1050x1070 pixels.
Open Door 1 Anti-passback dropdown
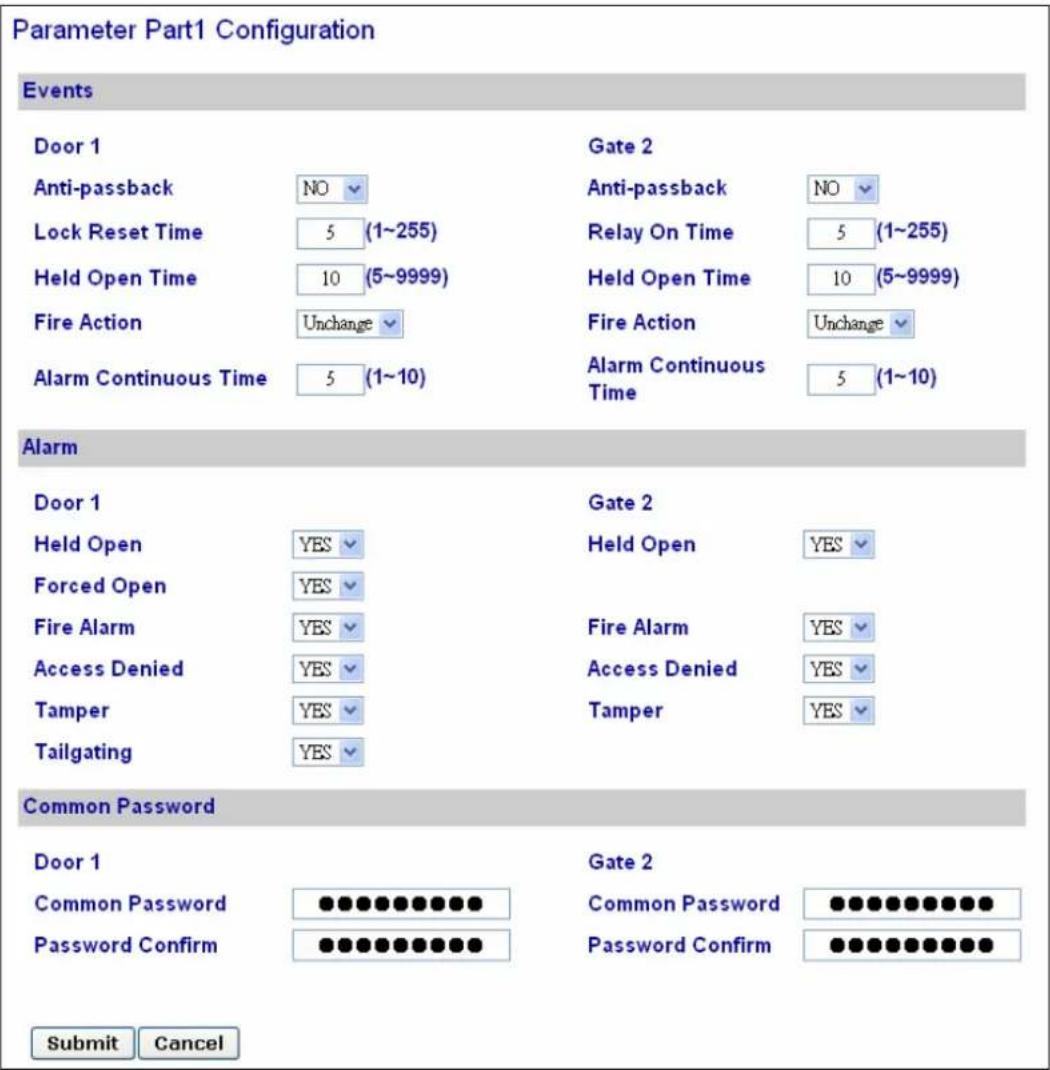[x=332, y=189]
